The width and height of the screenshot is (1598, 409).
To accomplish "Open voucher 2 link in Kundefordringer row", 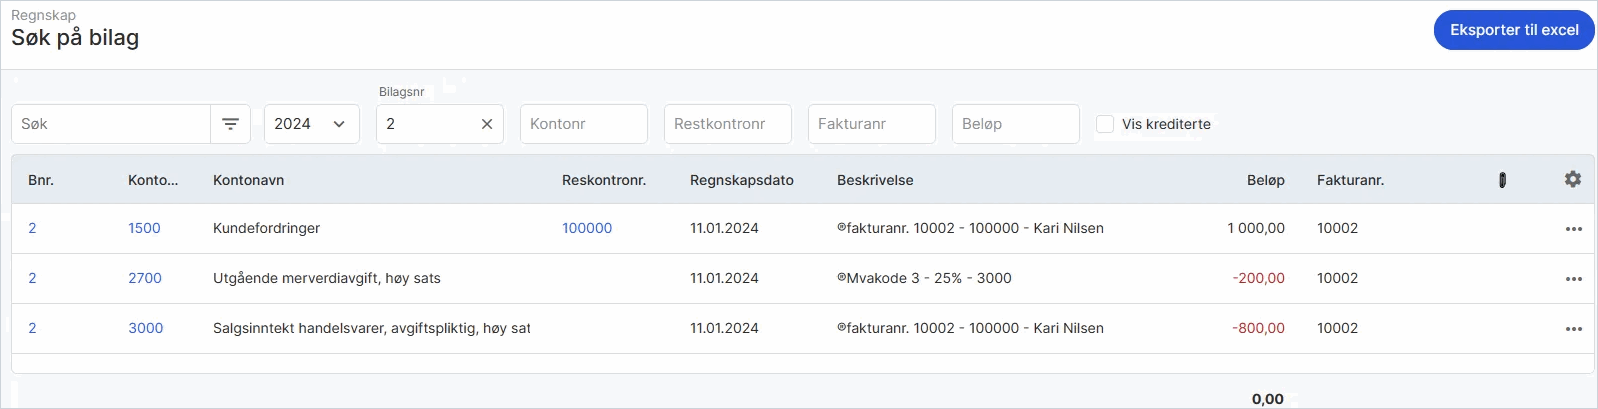I will 32,228.
